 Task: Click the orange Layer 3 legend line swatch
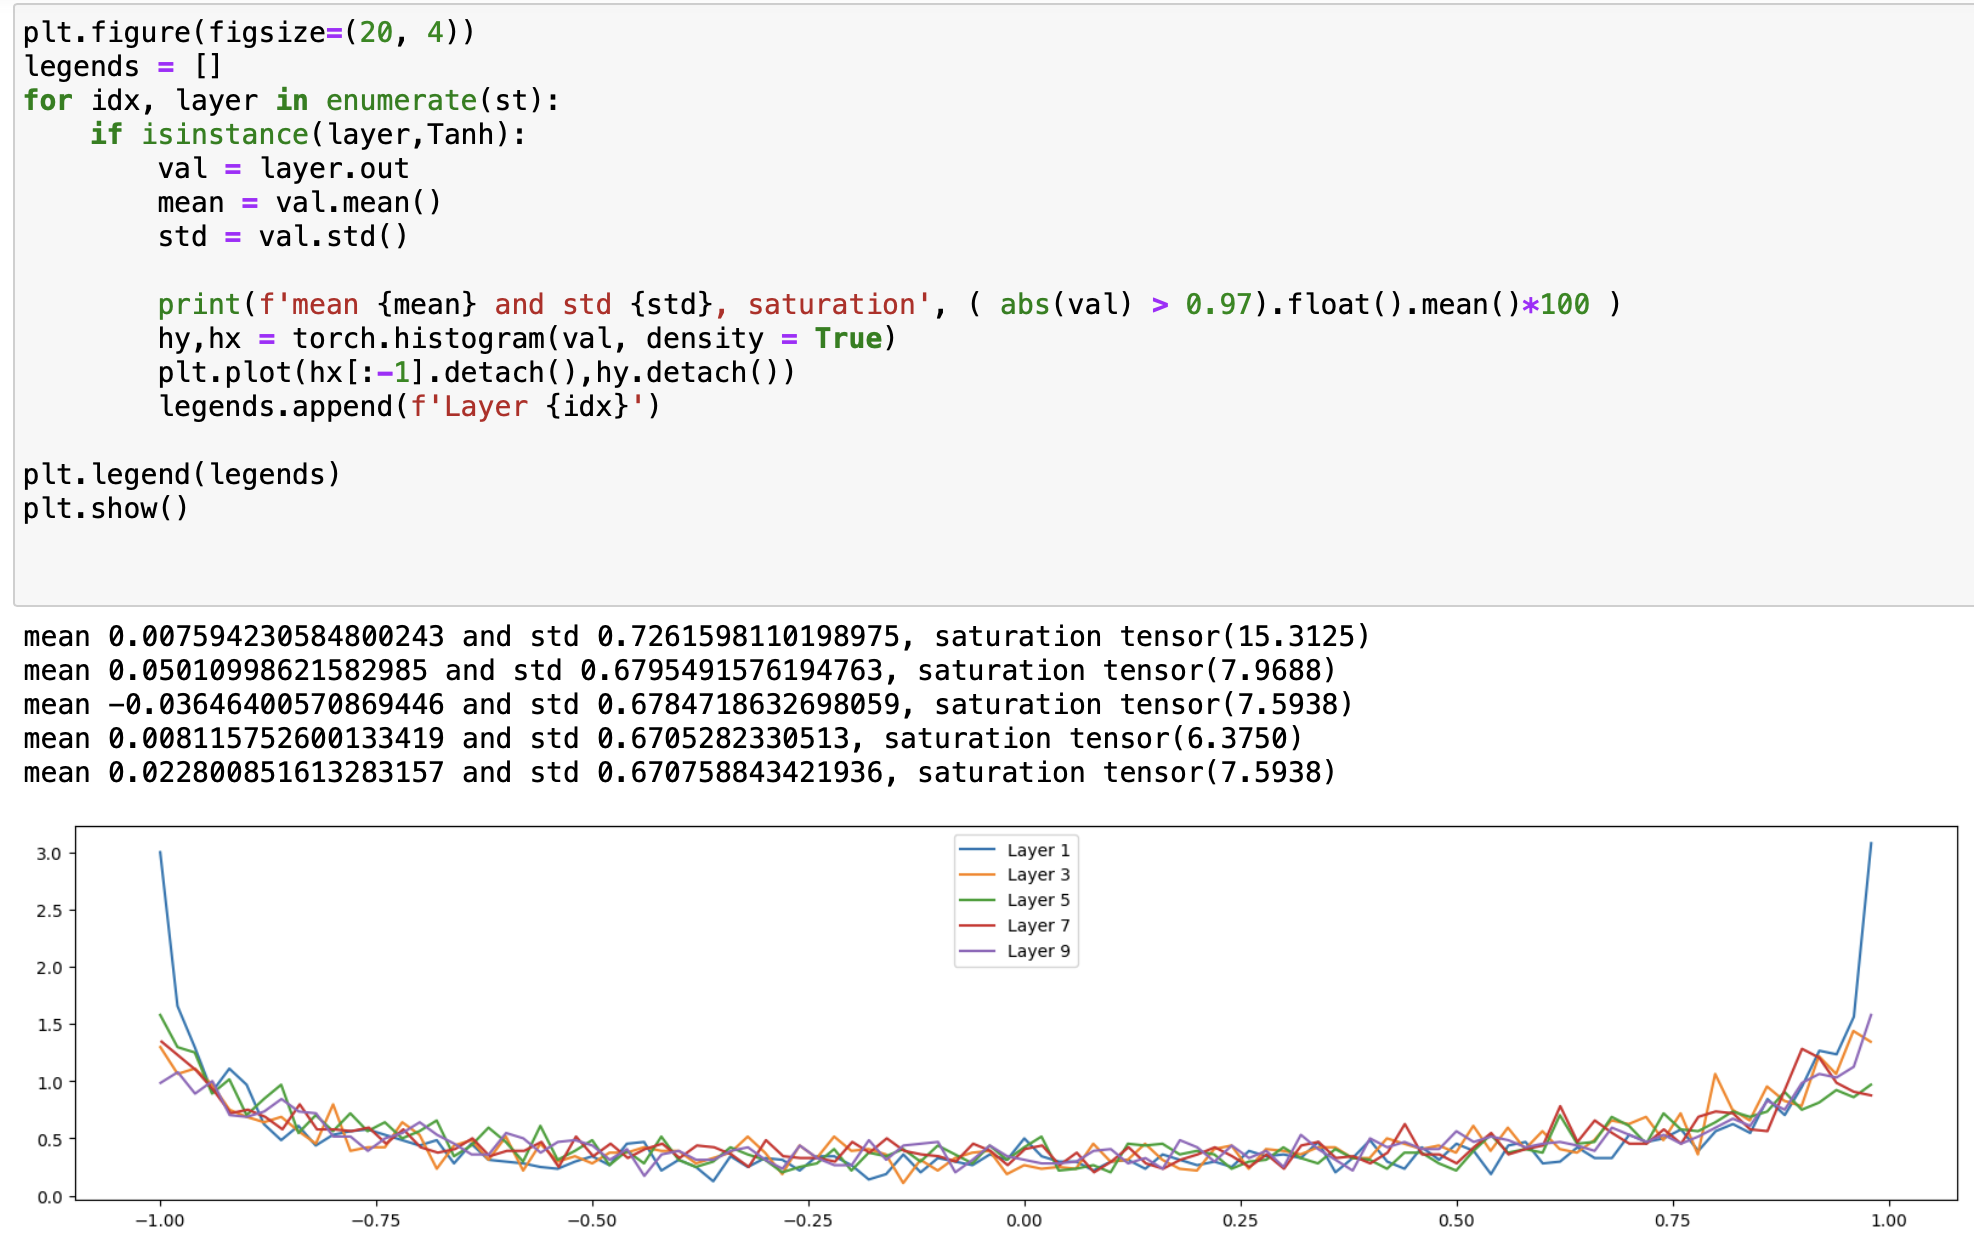pyautogui.click(x=977, y=875)
